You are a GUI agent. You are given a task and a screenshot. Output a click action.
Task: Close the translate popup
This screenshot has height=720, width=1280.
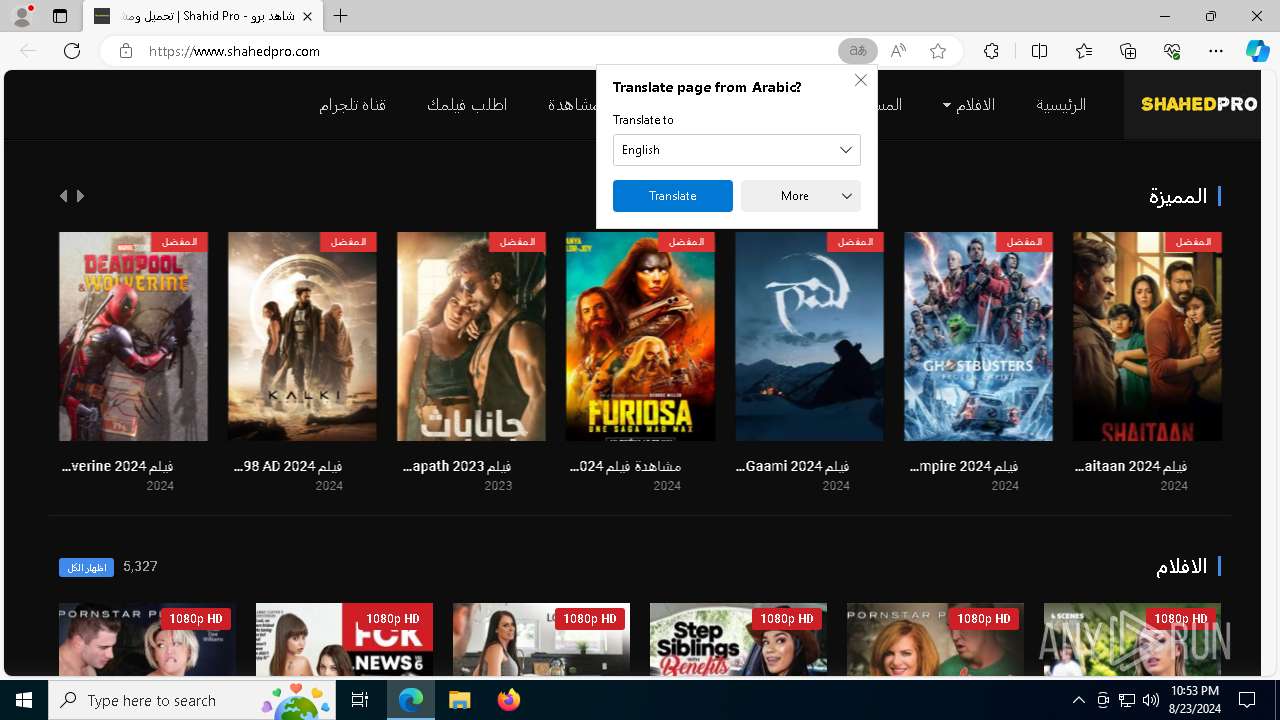point(860,80)
